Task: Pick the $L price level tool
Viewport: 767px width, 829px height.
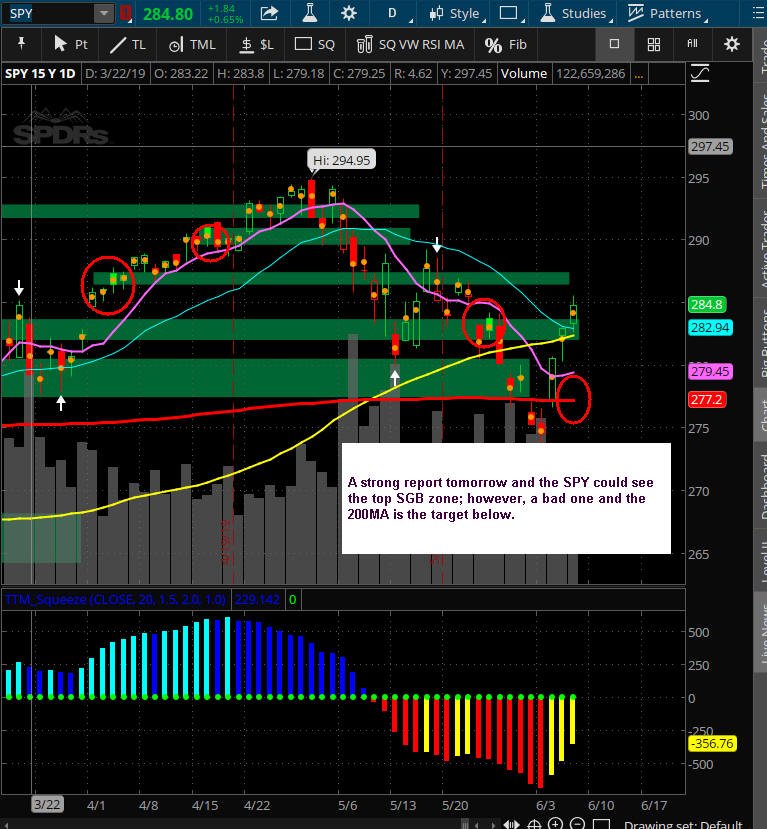Action: pos(256,44)
